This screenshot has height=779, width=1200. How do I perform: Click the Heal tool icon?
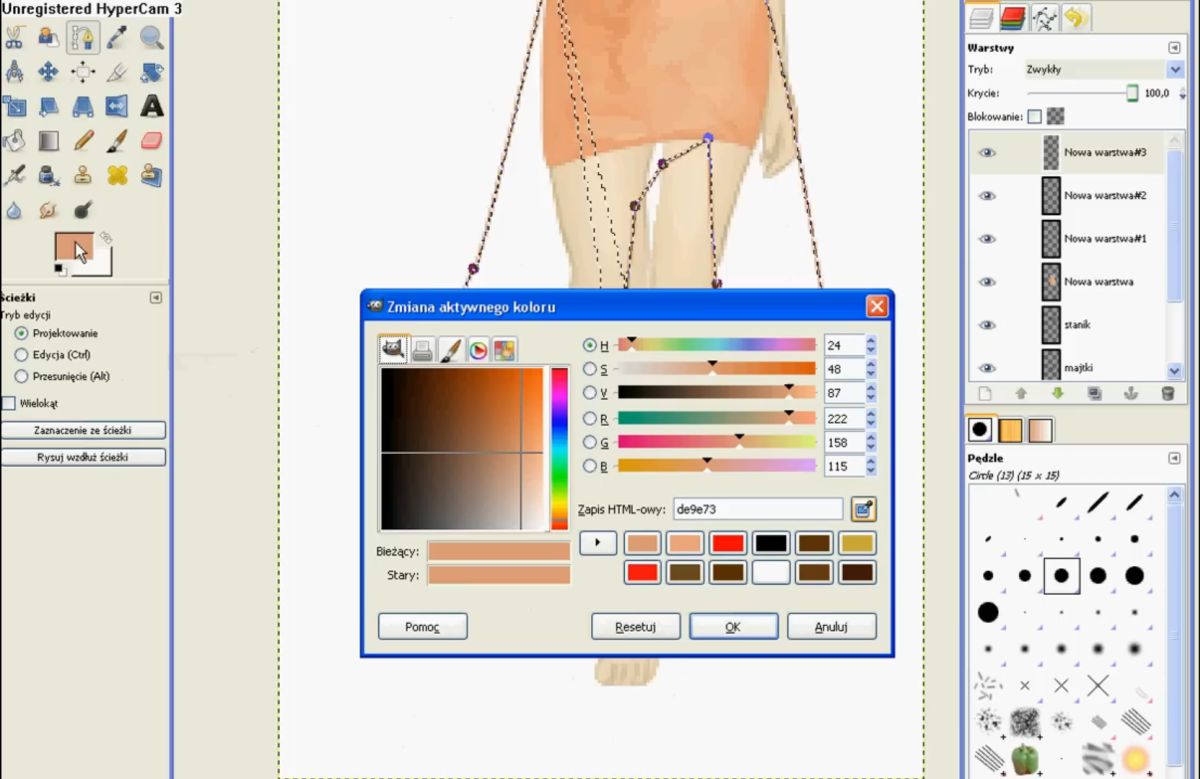pyautogui.click(x=117, y=175)
